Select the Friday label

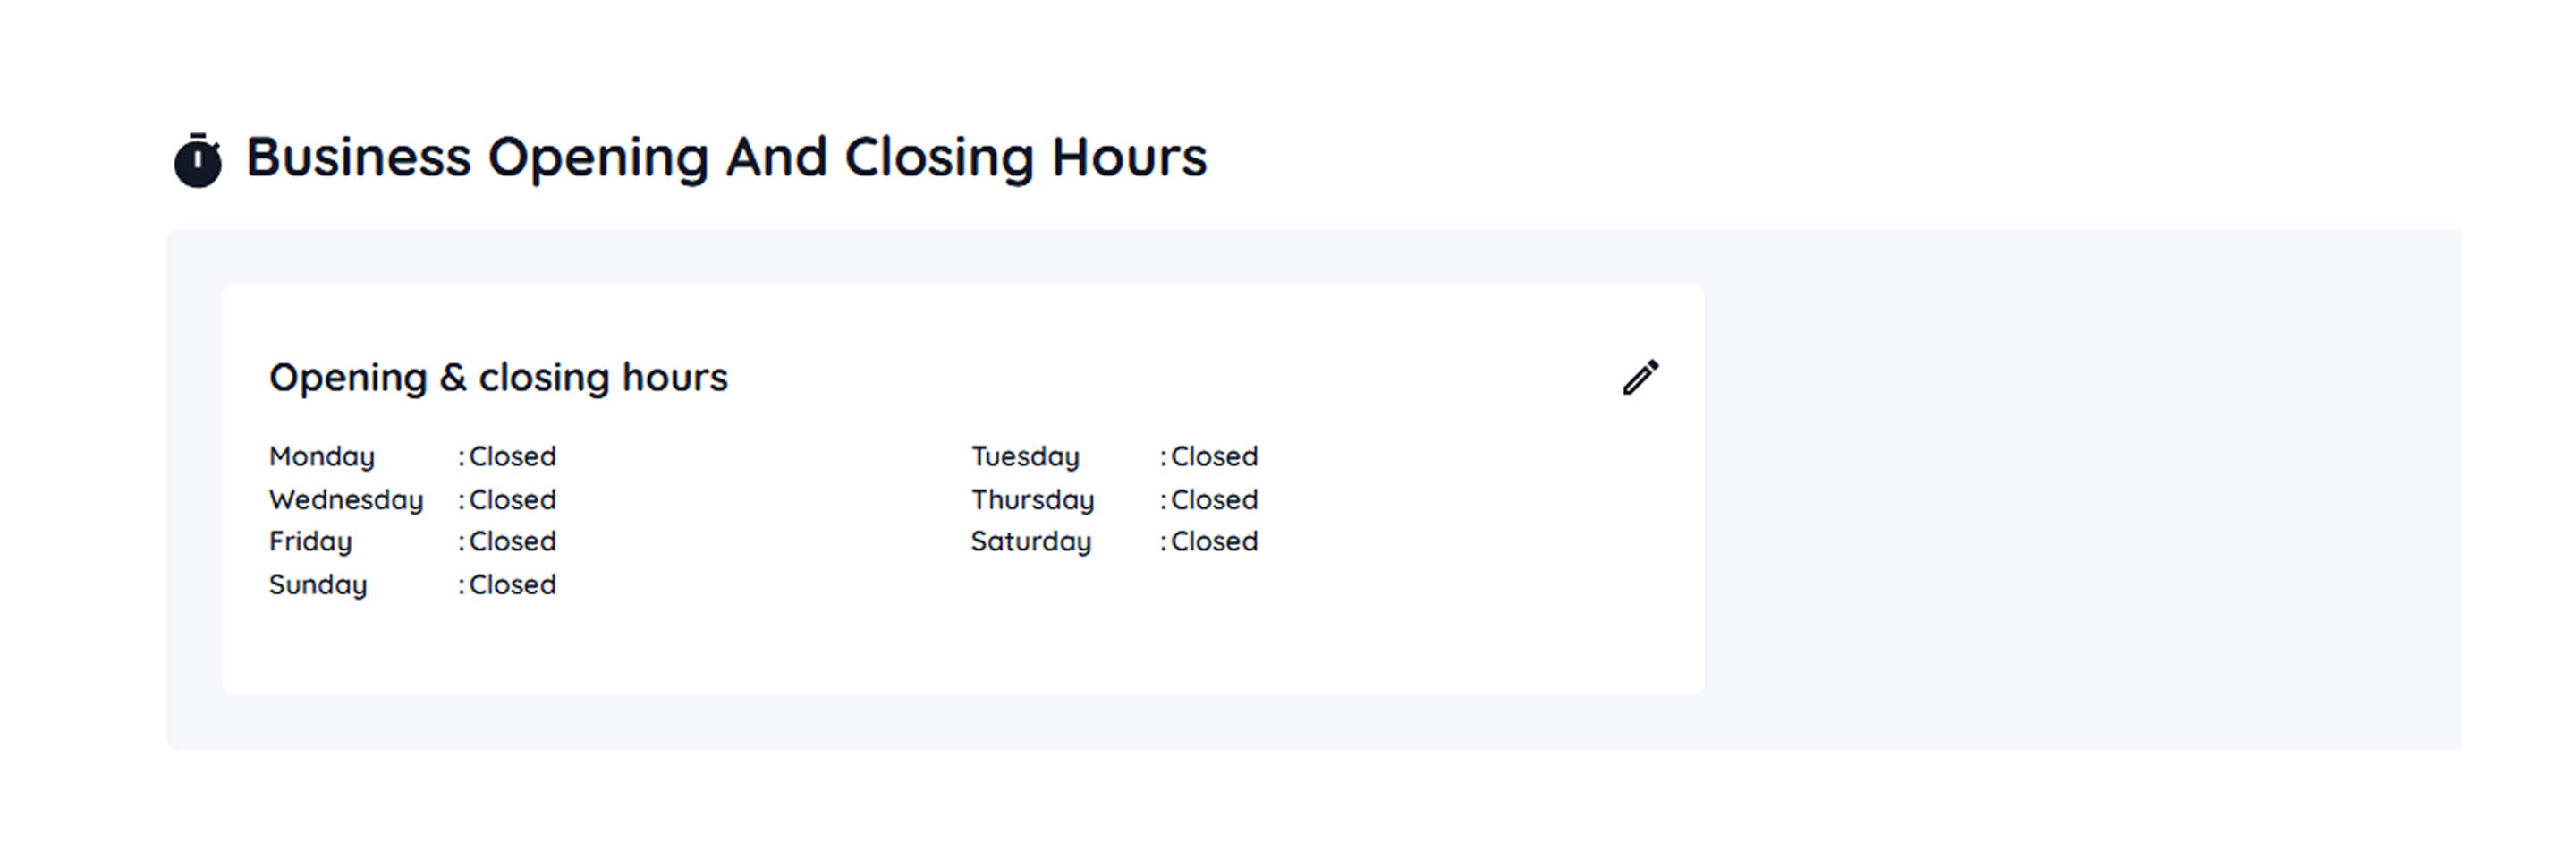[x=310, y=541]
